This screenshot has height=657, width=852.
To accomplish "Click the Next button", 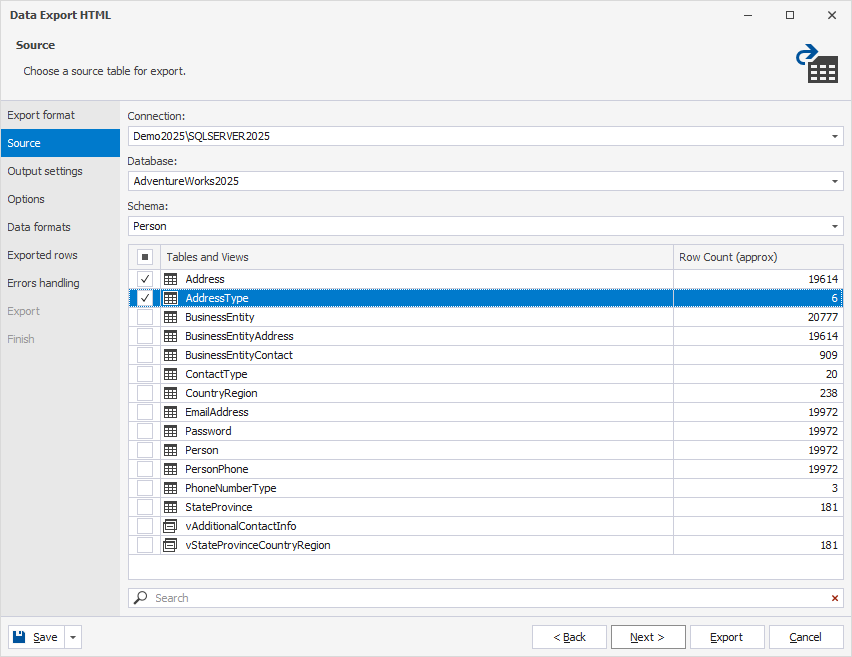I will [648, 637].
